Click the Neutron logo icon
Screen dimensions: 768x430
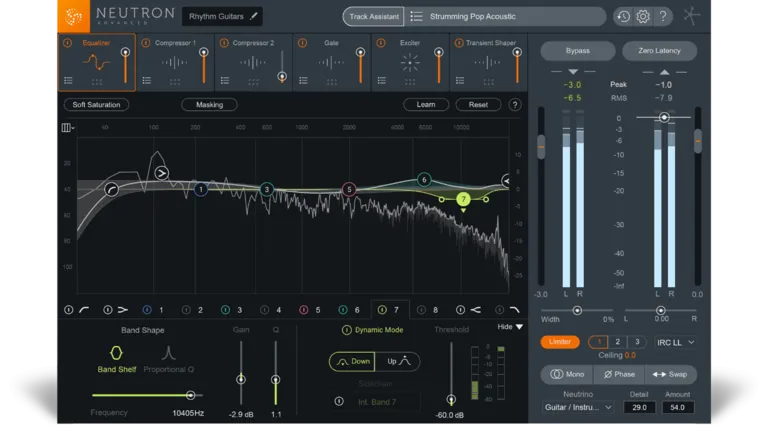point(73,16)
